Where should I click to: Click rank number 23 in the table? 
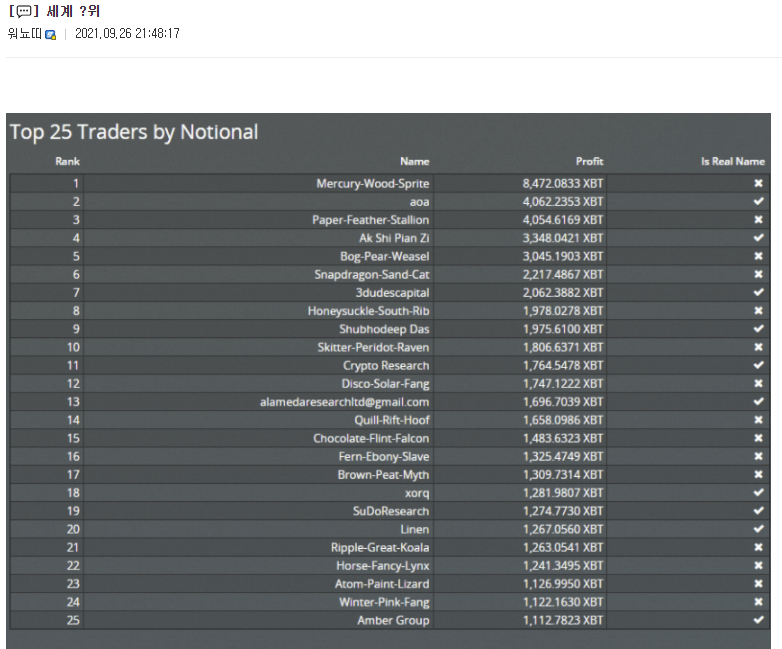click(x=73, y=584)
